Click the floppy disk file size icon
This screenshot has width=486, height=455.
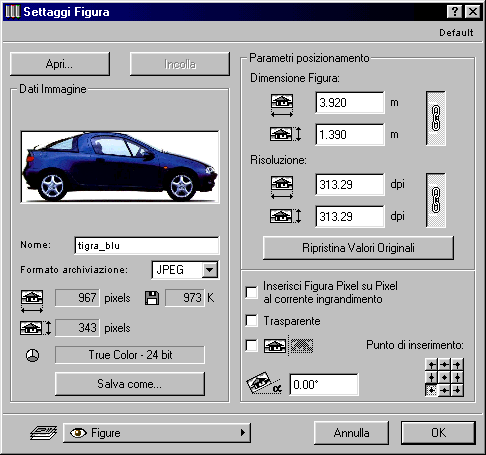(152, 298)
